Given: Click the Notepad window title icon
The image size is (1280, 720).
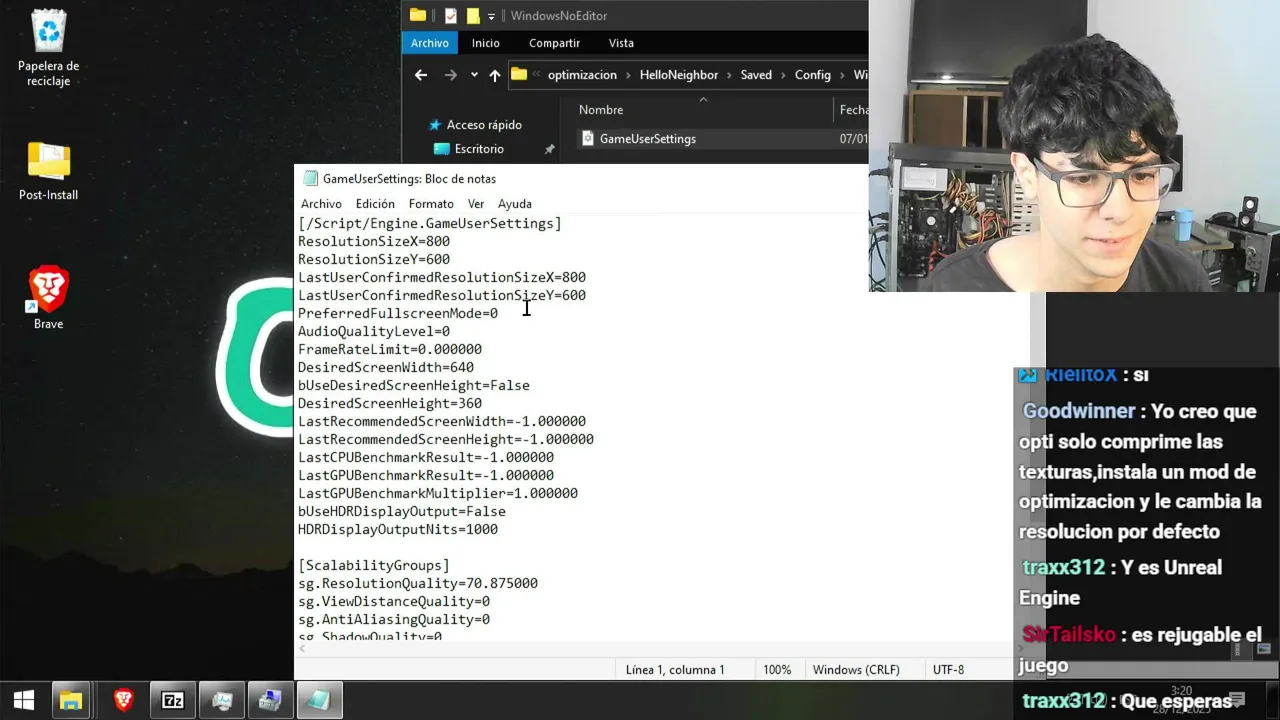Looking at the screenshot, I should [310, 179].
